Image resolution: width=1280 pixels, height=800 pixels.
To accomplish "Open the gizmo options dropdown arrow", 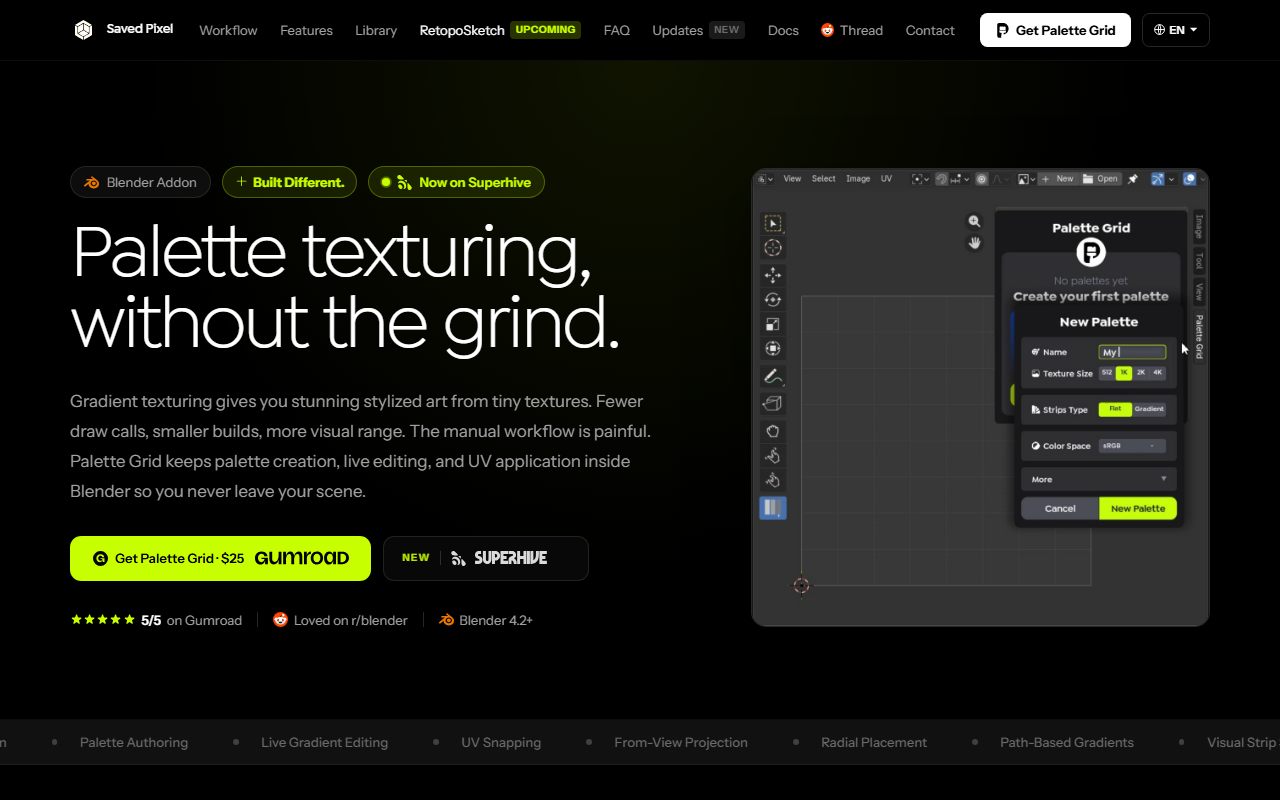I will coord(1171,179).
